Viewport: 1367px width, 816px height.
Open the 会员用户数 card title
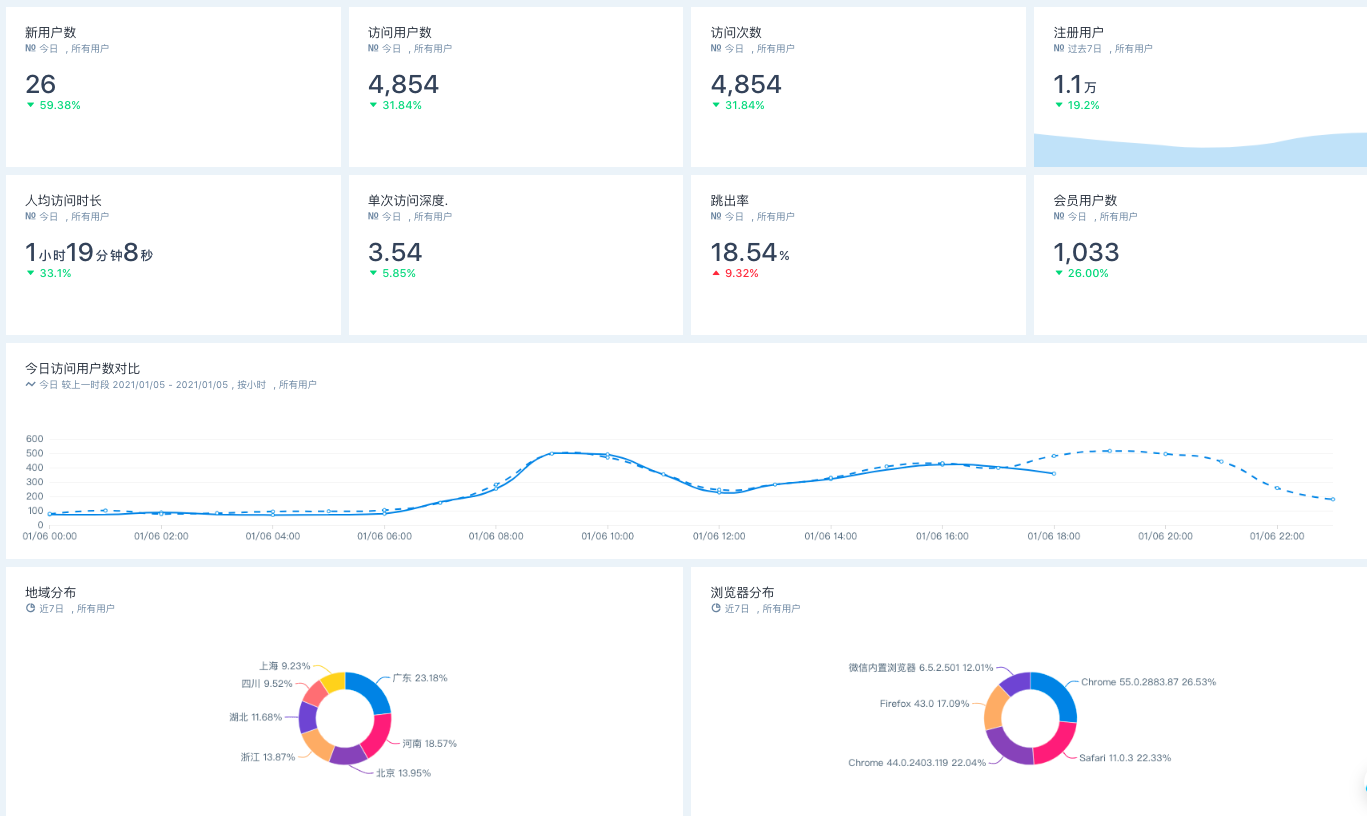coord(1085,200)
